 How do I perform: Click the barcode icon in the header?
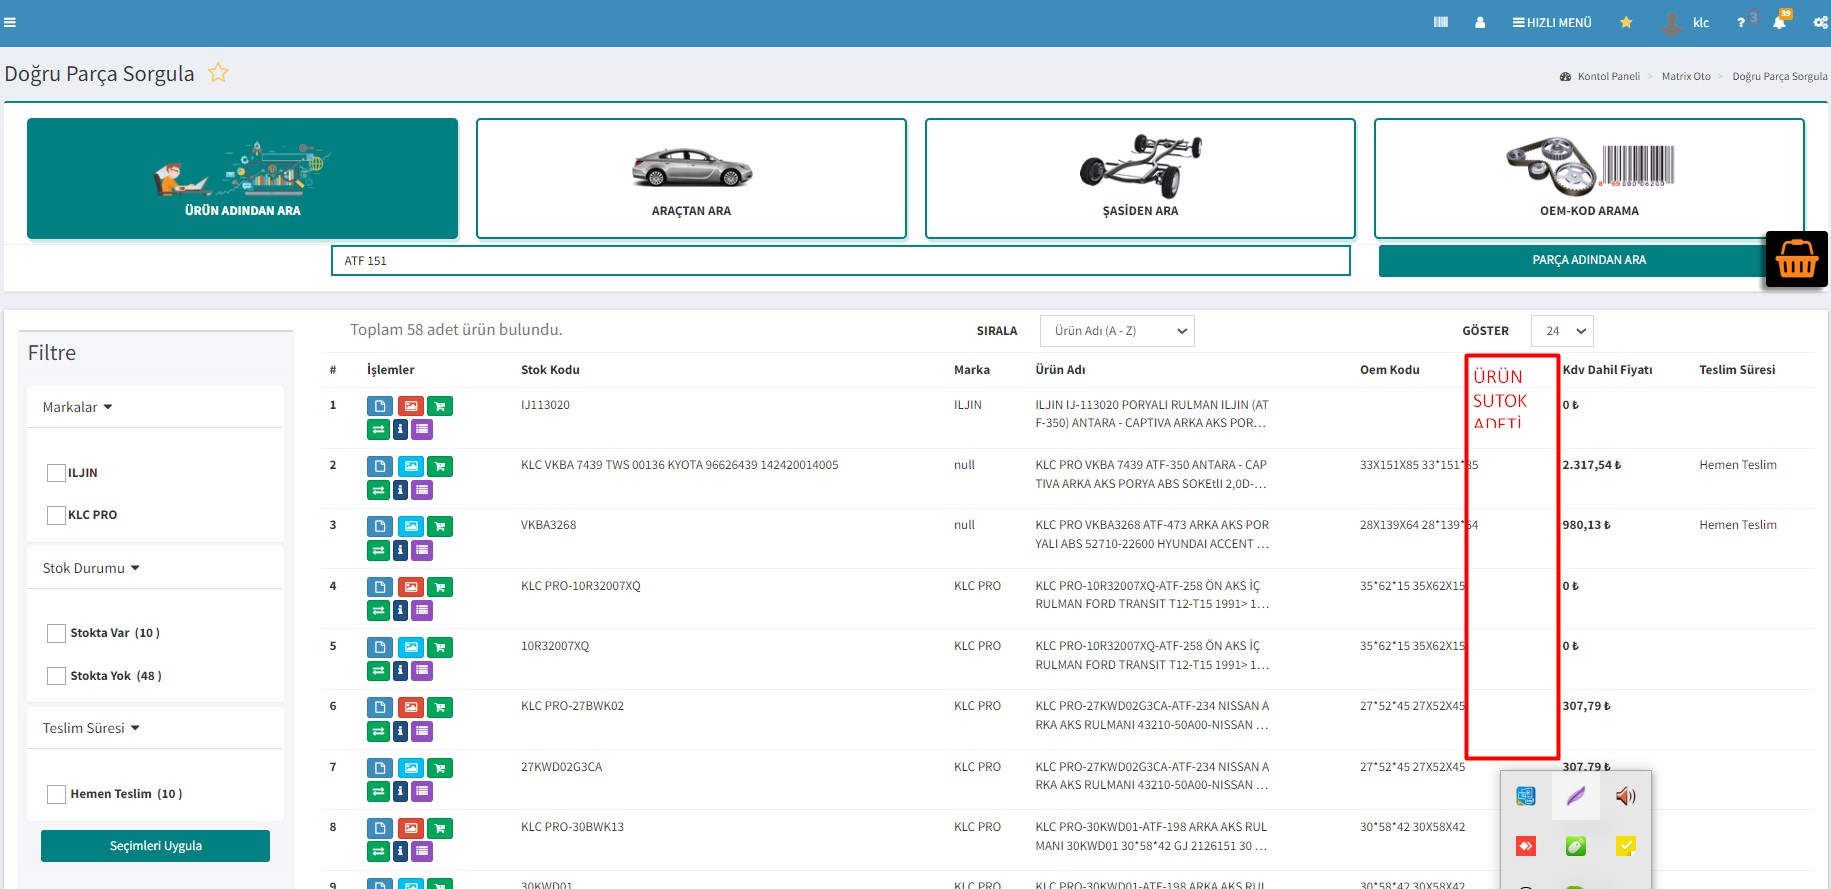pyautogui.click(x=1440, y=22)
